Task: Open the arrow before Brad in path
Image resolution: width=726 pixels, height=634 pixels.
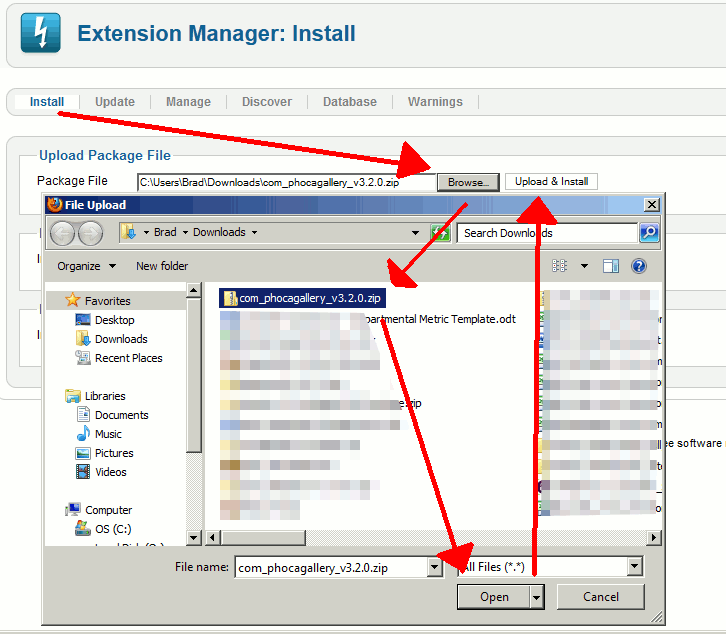Action: (146, 232)
